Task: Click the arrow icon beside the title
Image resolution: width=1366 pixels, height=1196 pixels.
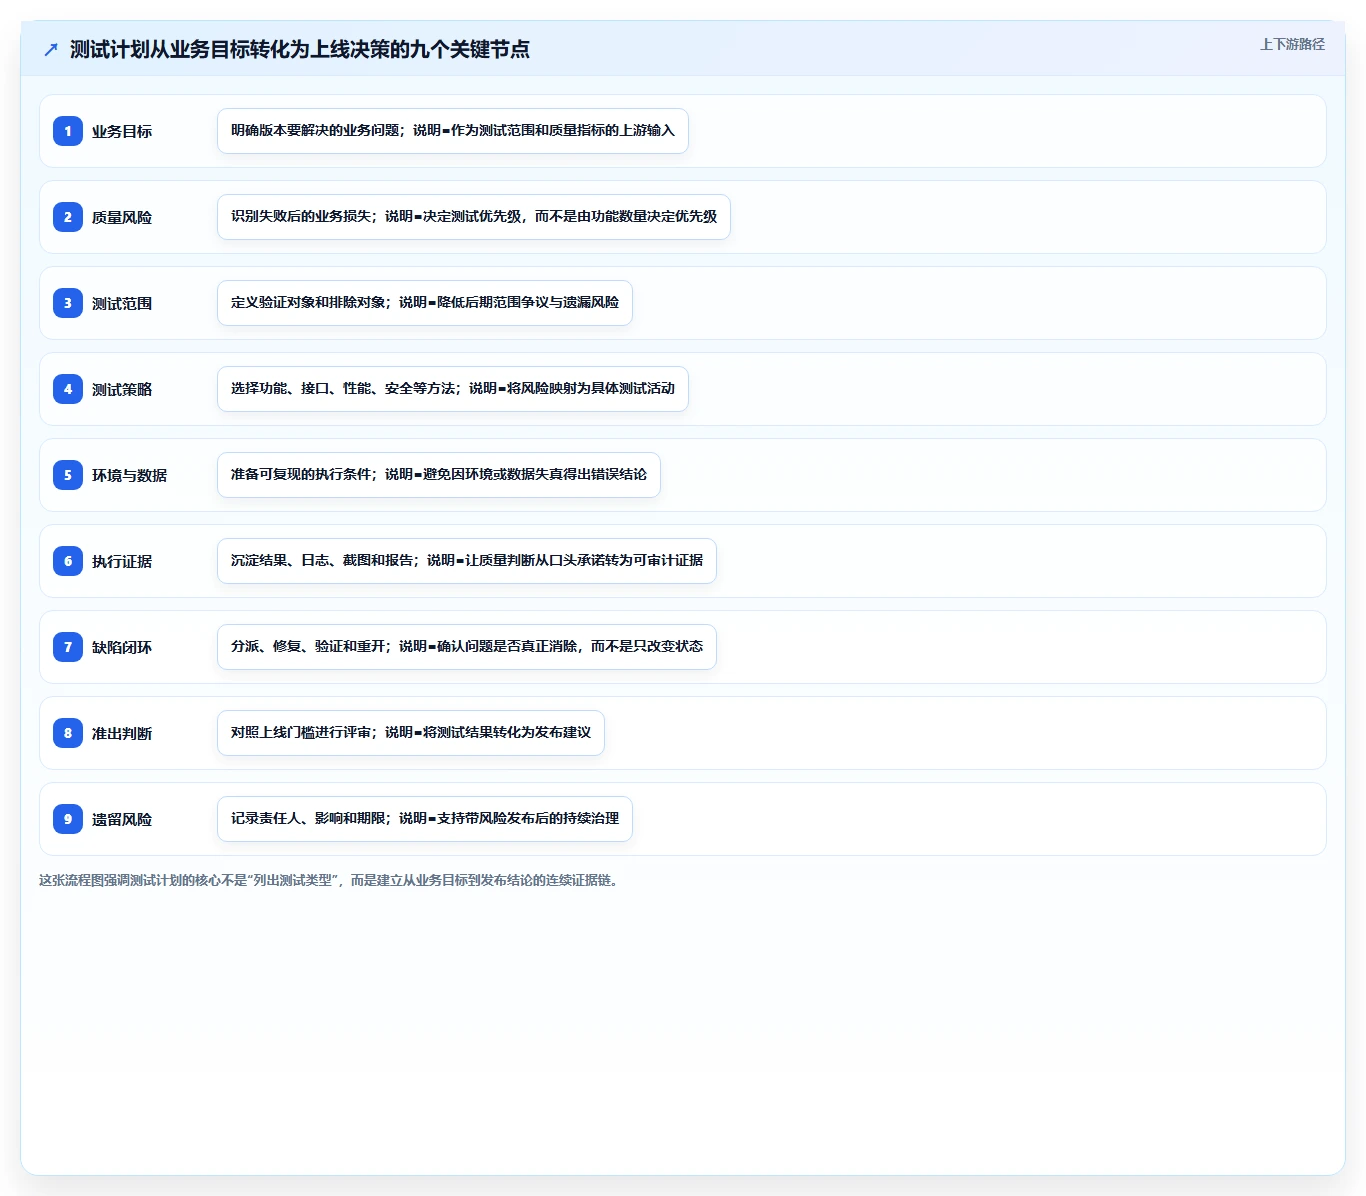Action: pyautogui.click(x=51, y=50)
